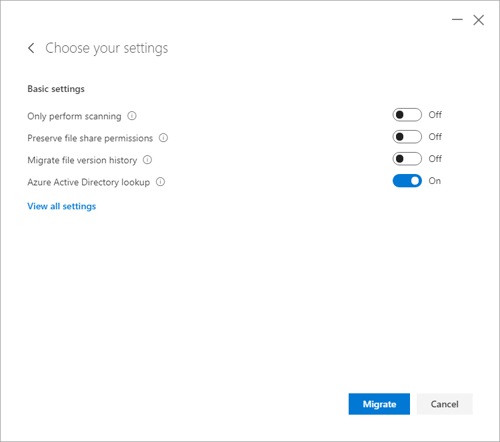
Task: Open info icon for Azure Active Directory lookup
Action: pos(160,182)
